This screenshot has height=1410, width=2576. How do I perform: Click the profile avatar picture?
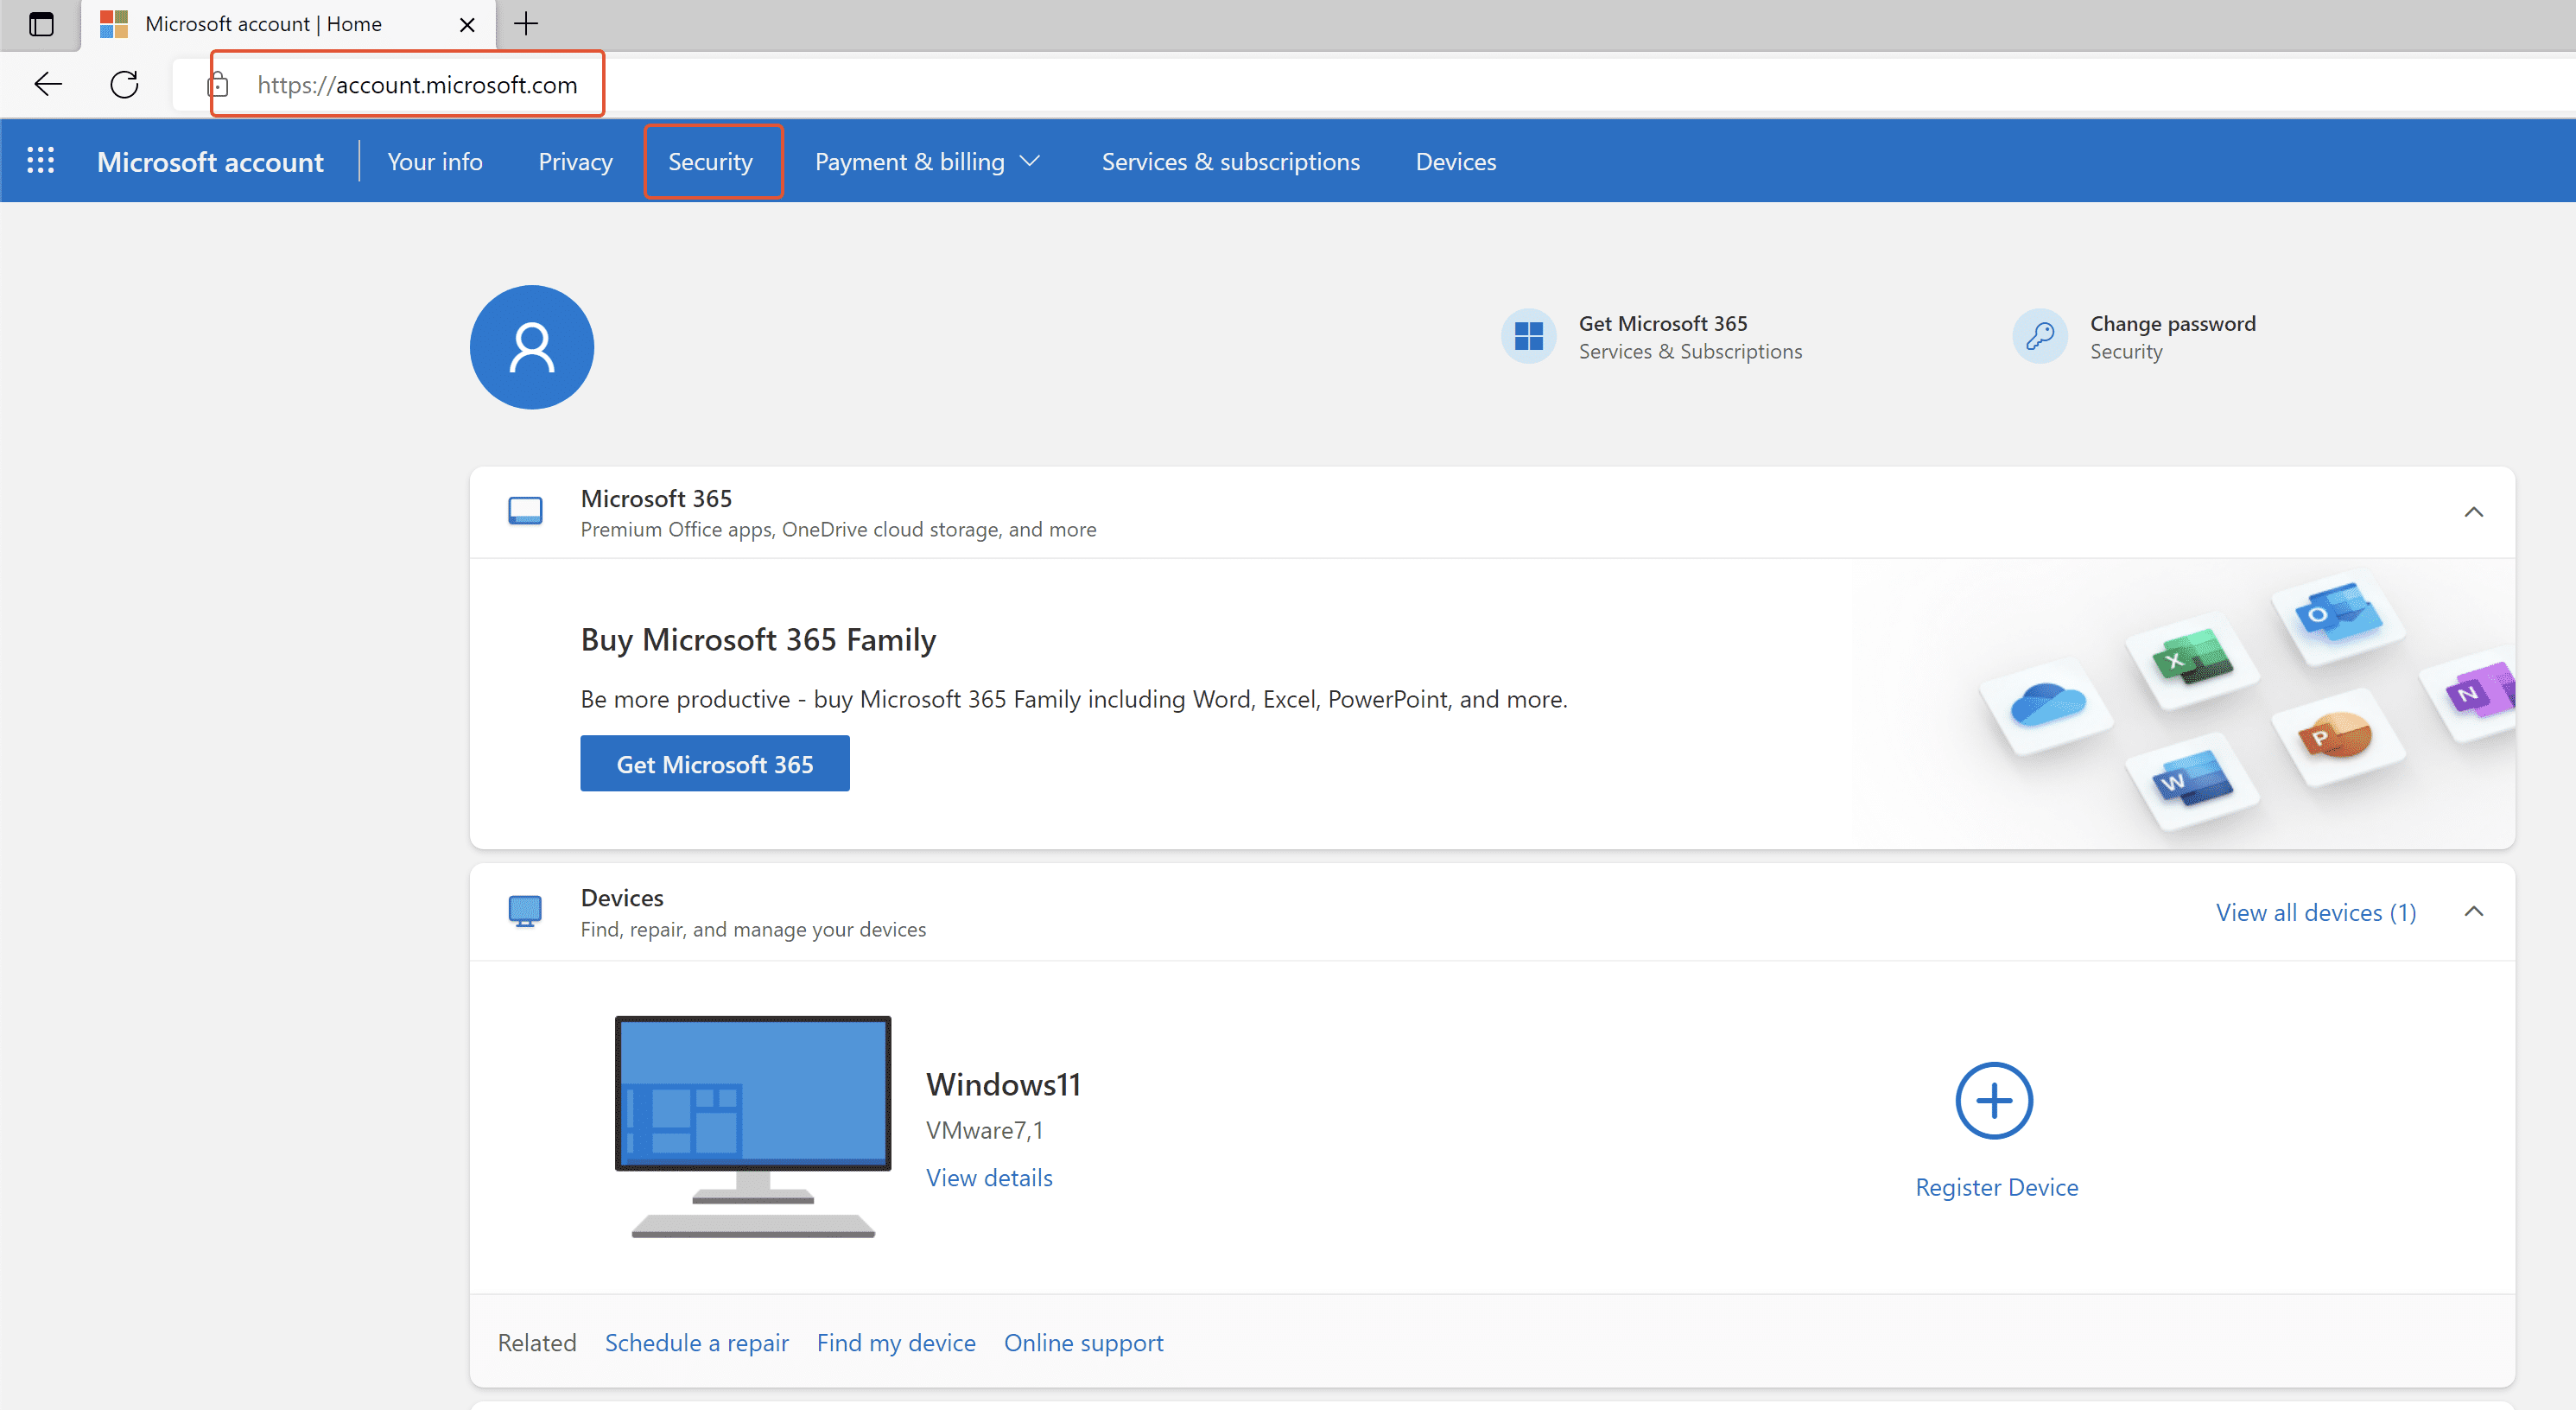(x=532, y=347)
